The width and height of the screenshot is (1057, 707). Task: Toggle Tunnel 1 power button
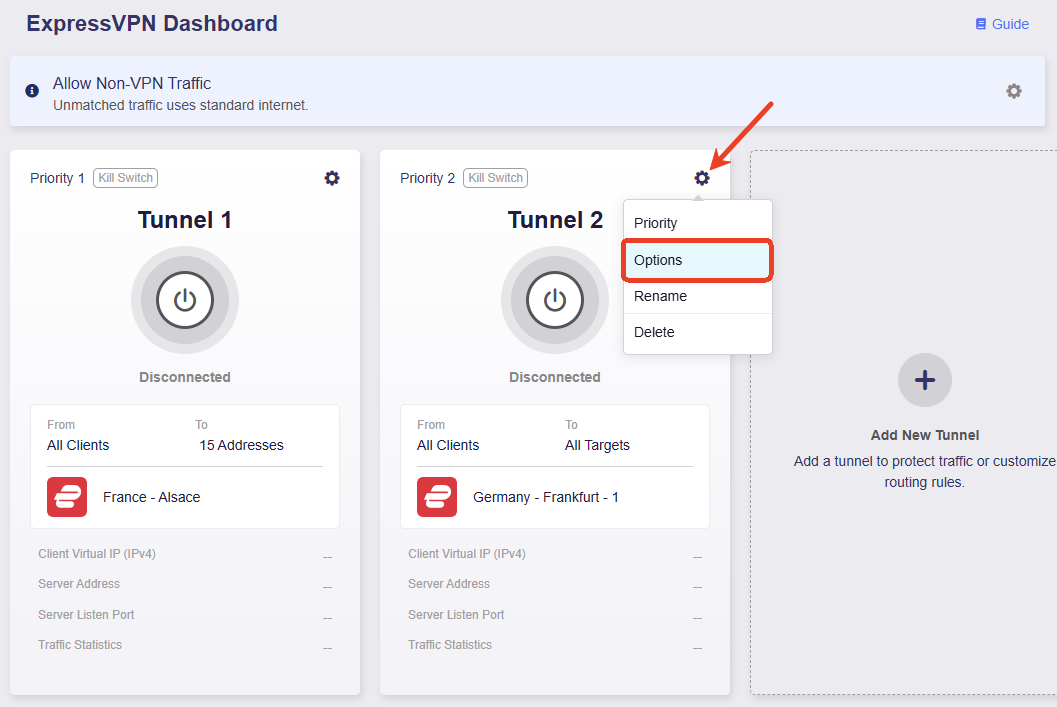185,300
